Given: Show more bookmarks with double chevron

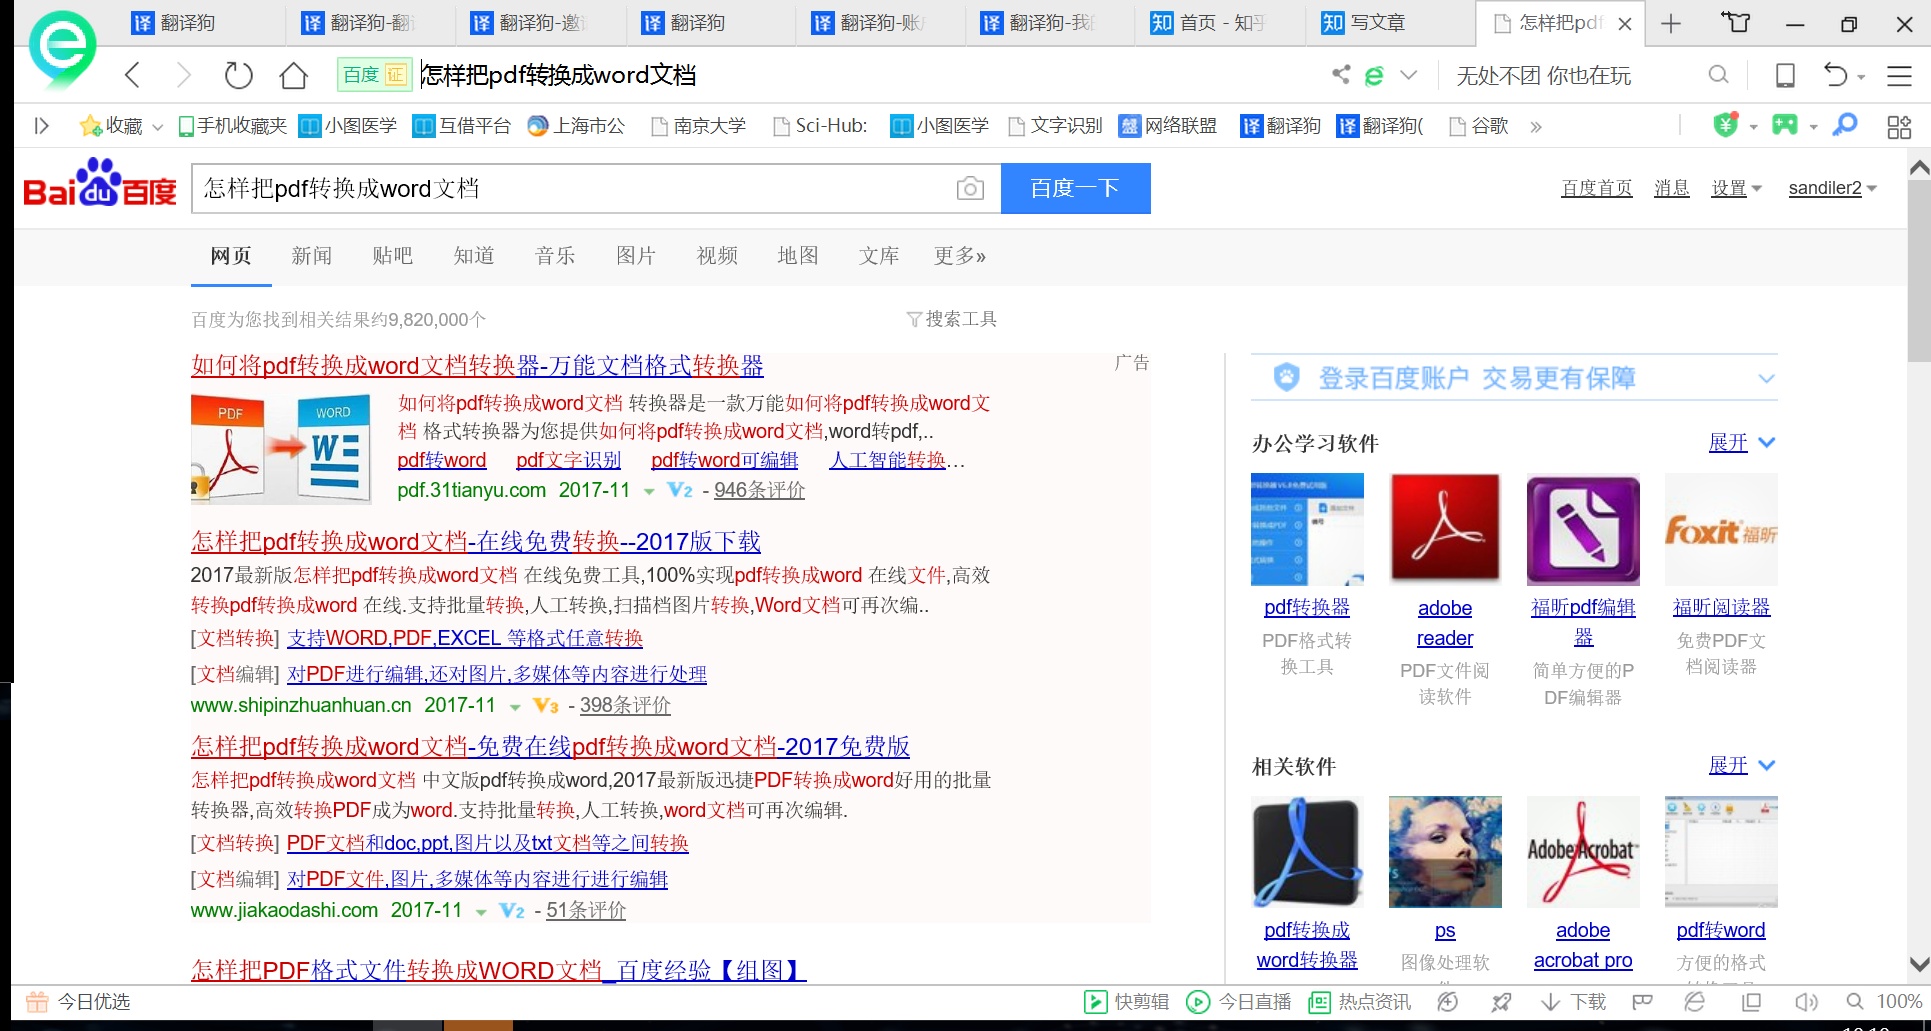Looking at the screenshot, I should tap(1536, 126).
